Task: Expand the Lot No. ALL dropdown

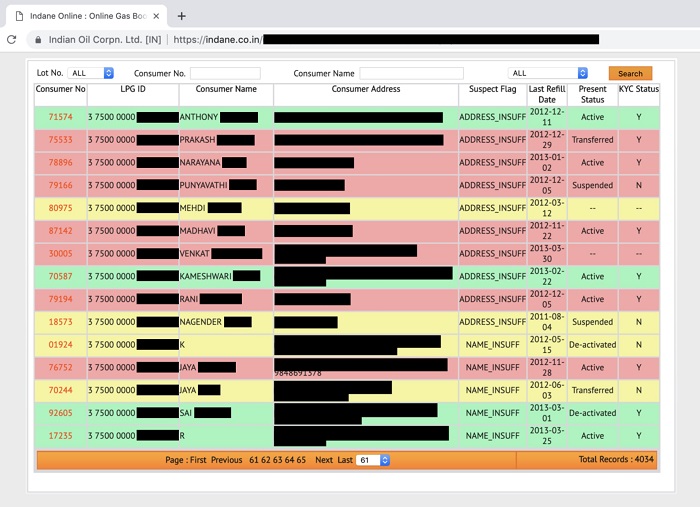Action: pyautogui.click(x=91, y=73)
